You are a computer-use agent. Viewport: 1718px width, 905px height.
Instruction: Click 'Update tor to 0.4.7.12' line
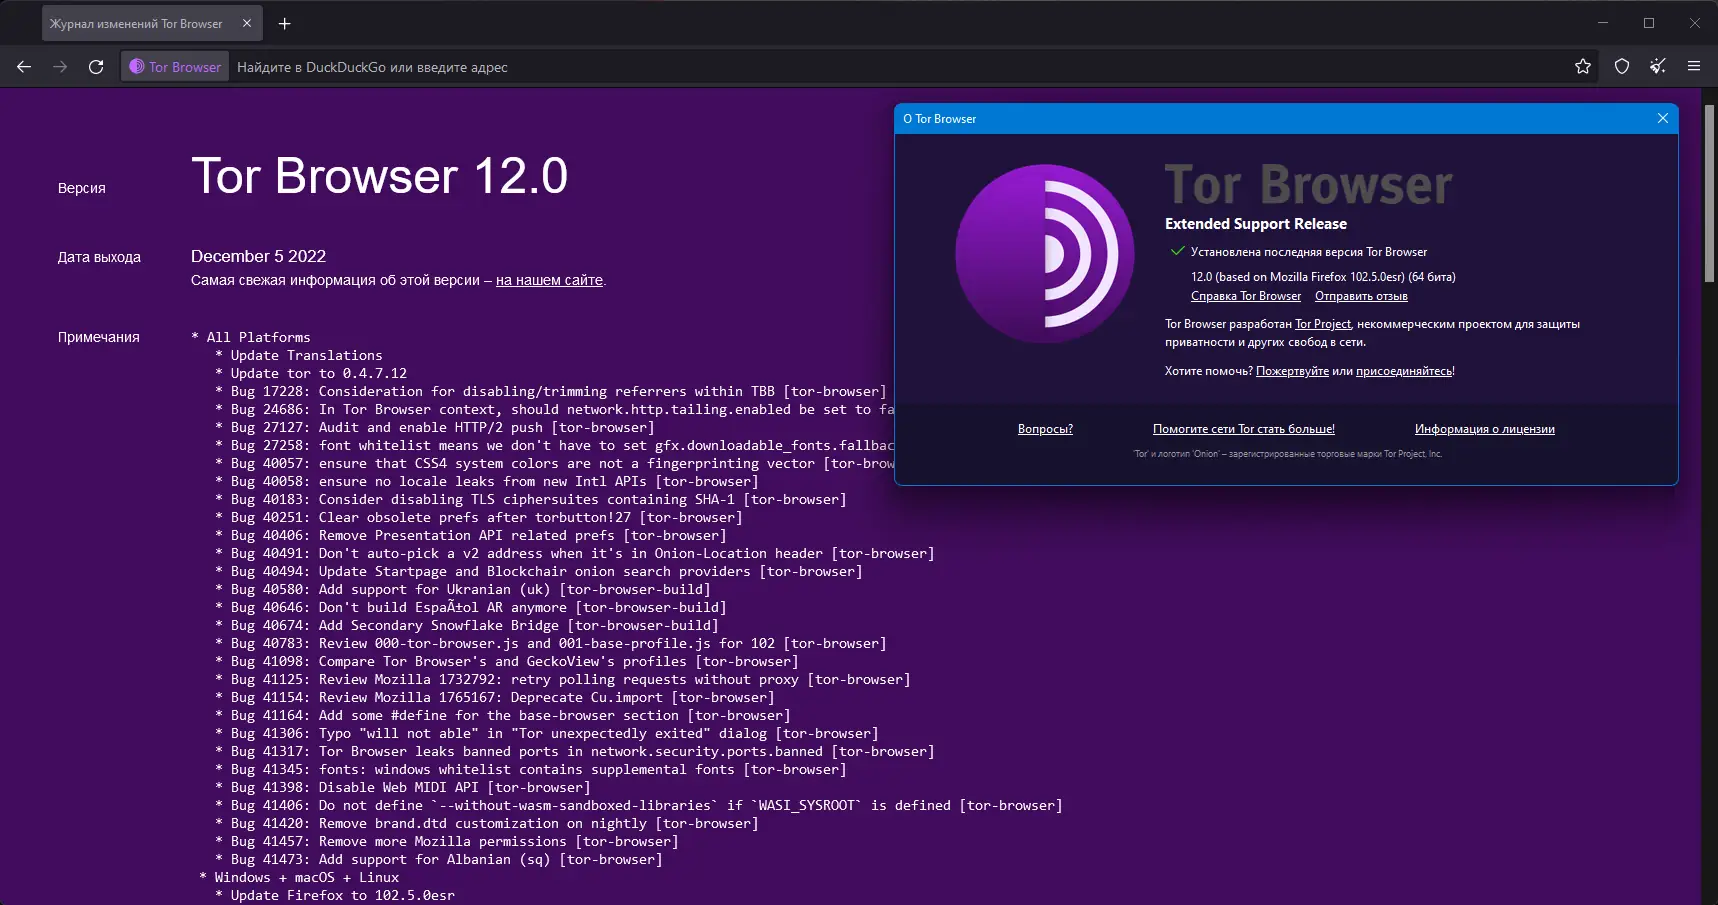pyautogui.click(x=311, y=373)
